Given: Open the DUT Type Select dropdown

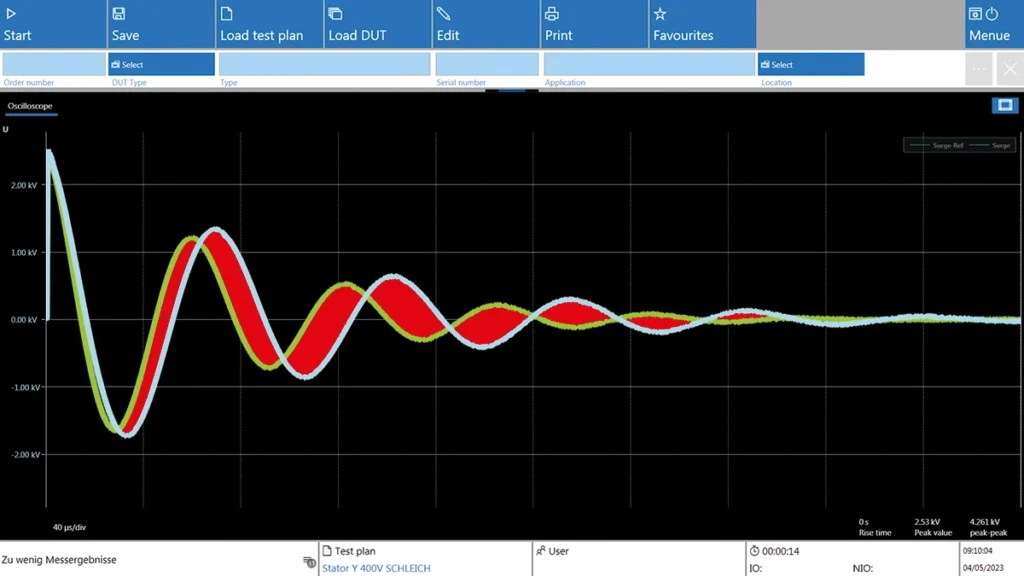Looking at the screenshot, I should pyautogui.click(x=161, y=64).
